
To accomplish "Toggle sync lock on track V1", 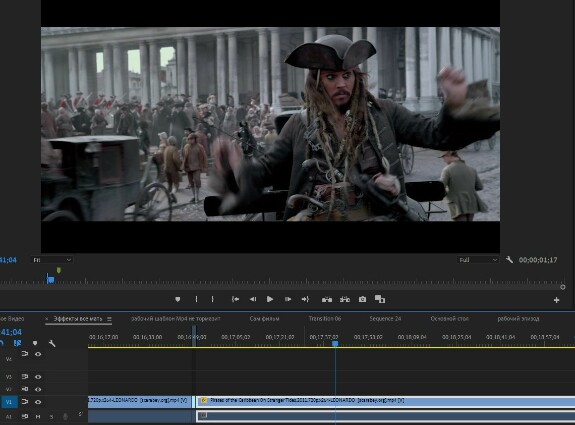I will tap(25, 402).
